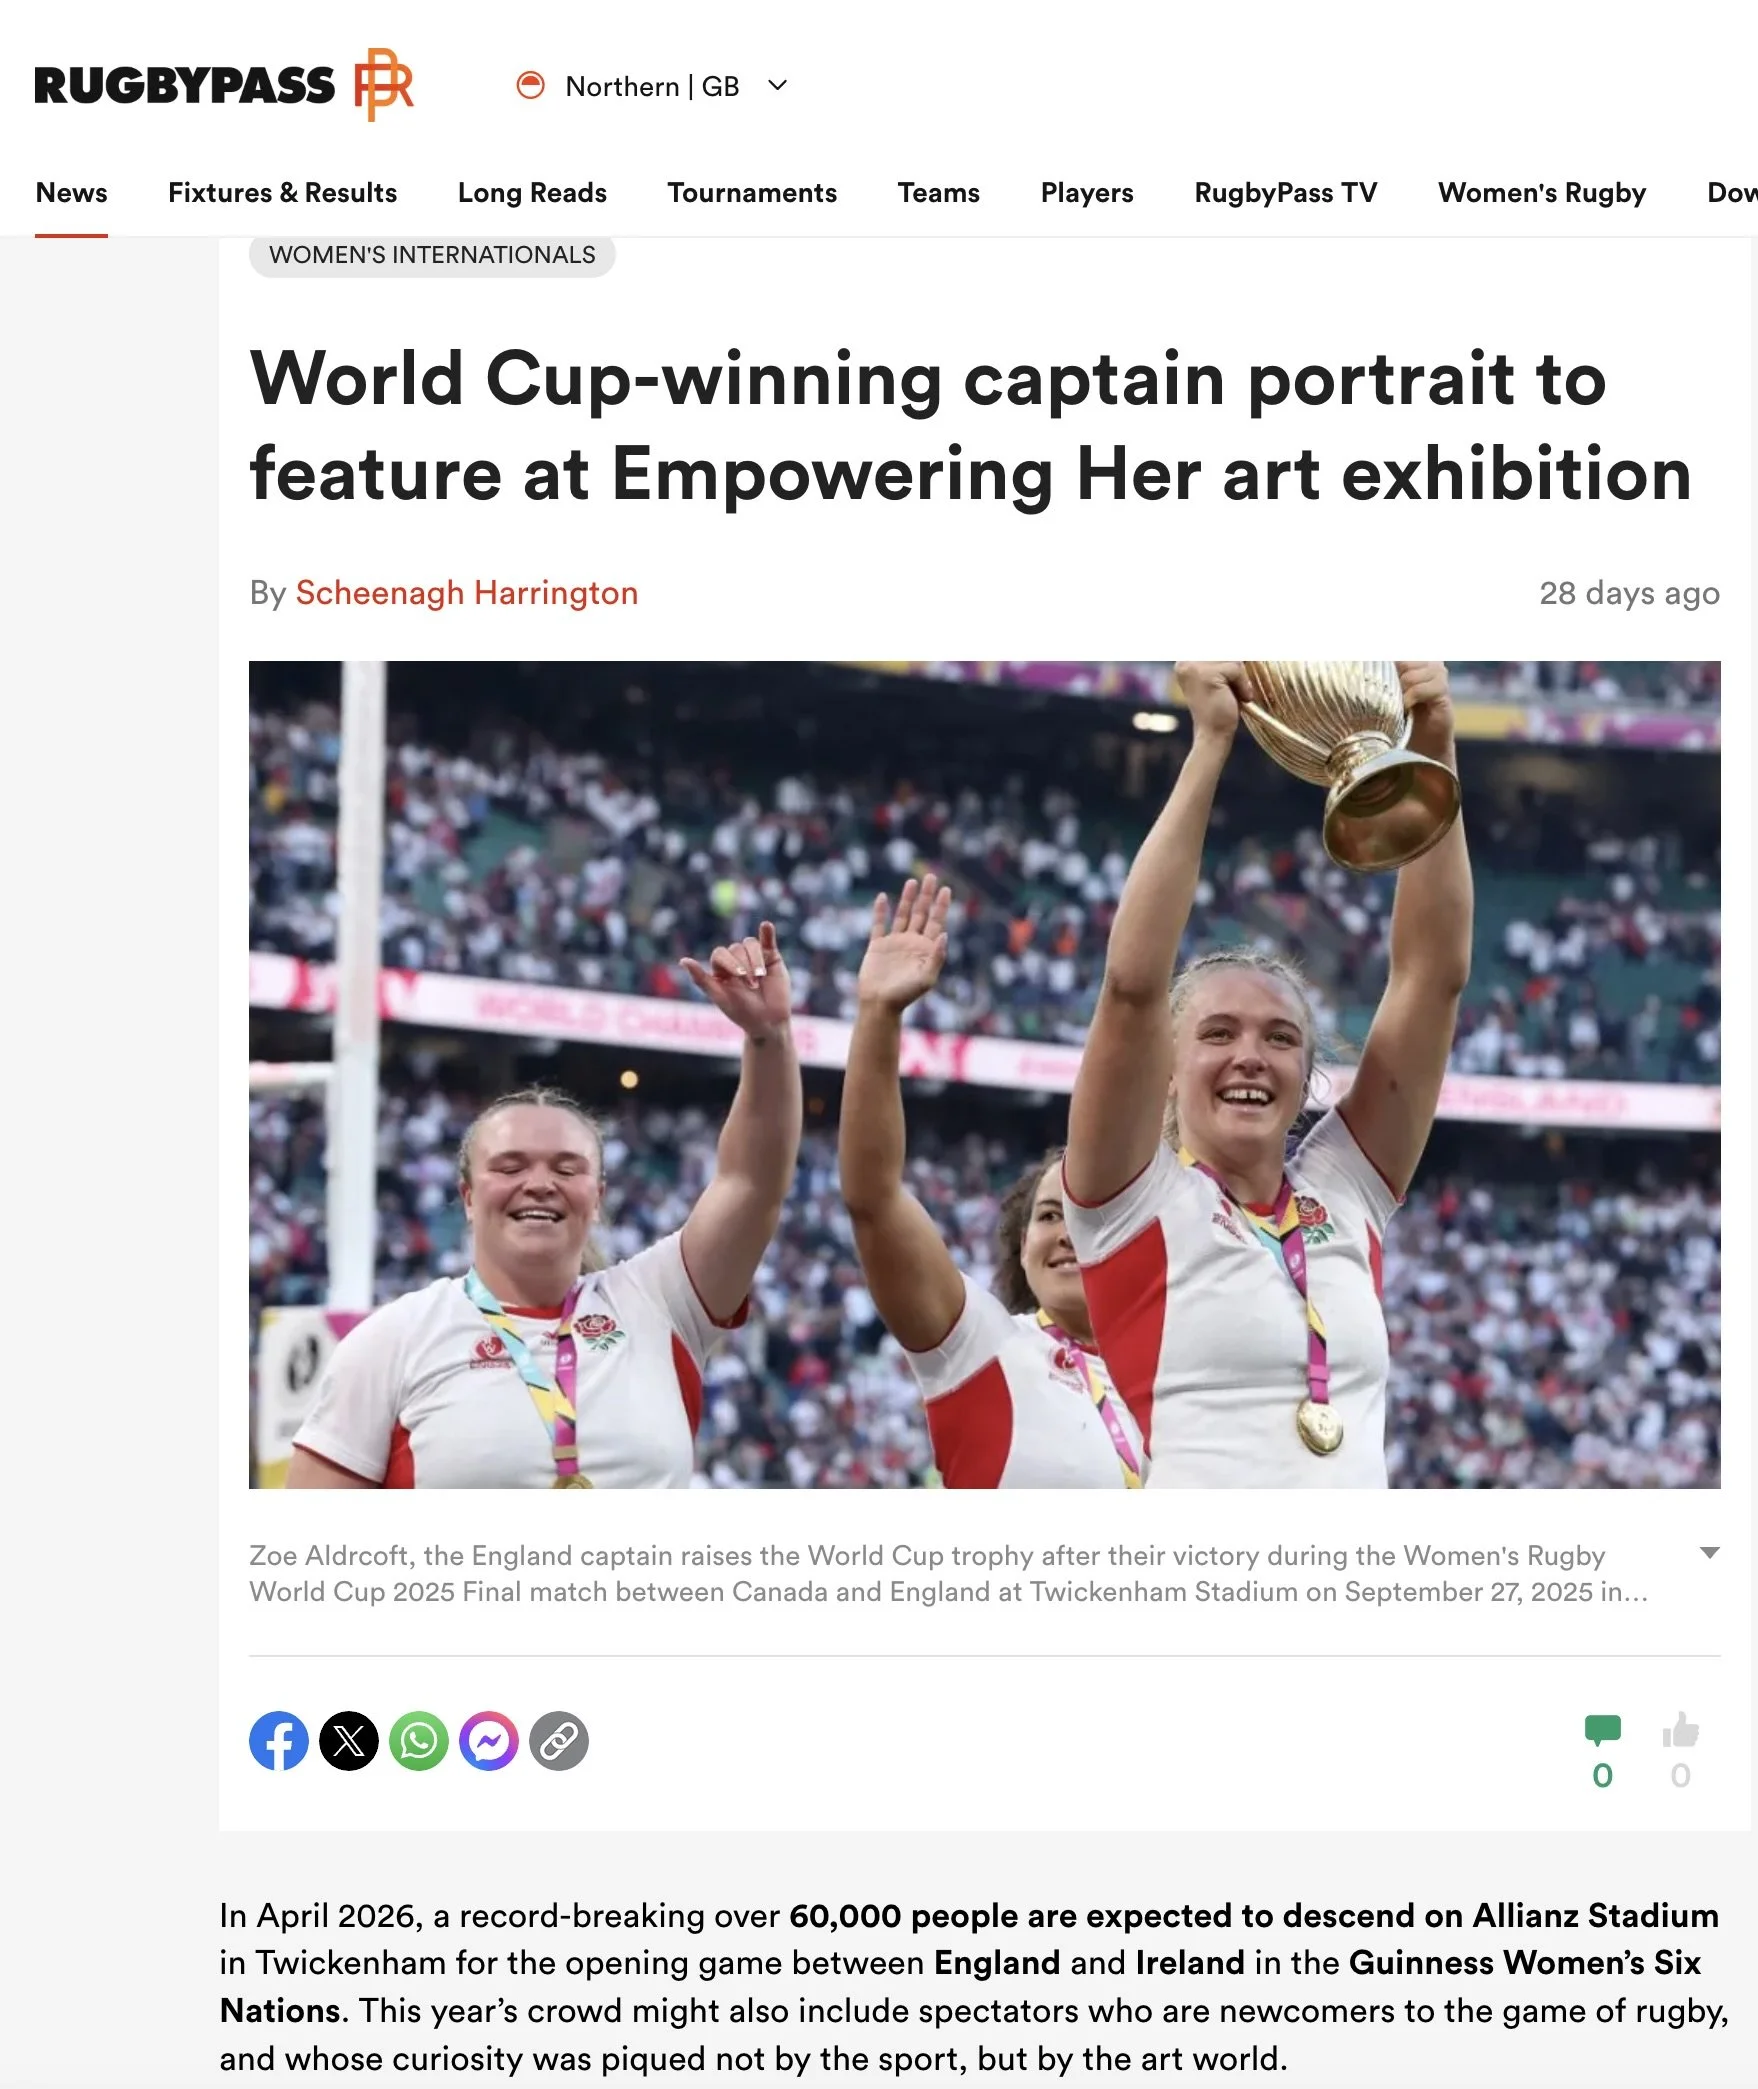Image resolution: width=1758 pixels, height=2089 pixels.
Task: Share article on Facebook icon
Action: click(278, 1741)
